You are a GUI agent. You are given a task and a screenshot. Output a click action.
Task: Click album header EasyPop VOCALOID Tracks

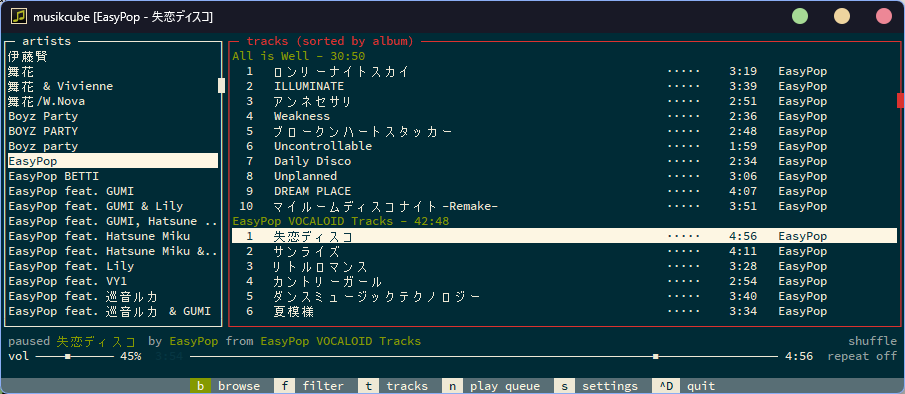coord(341,221)
